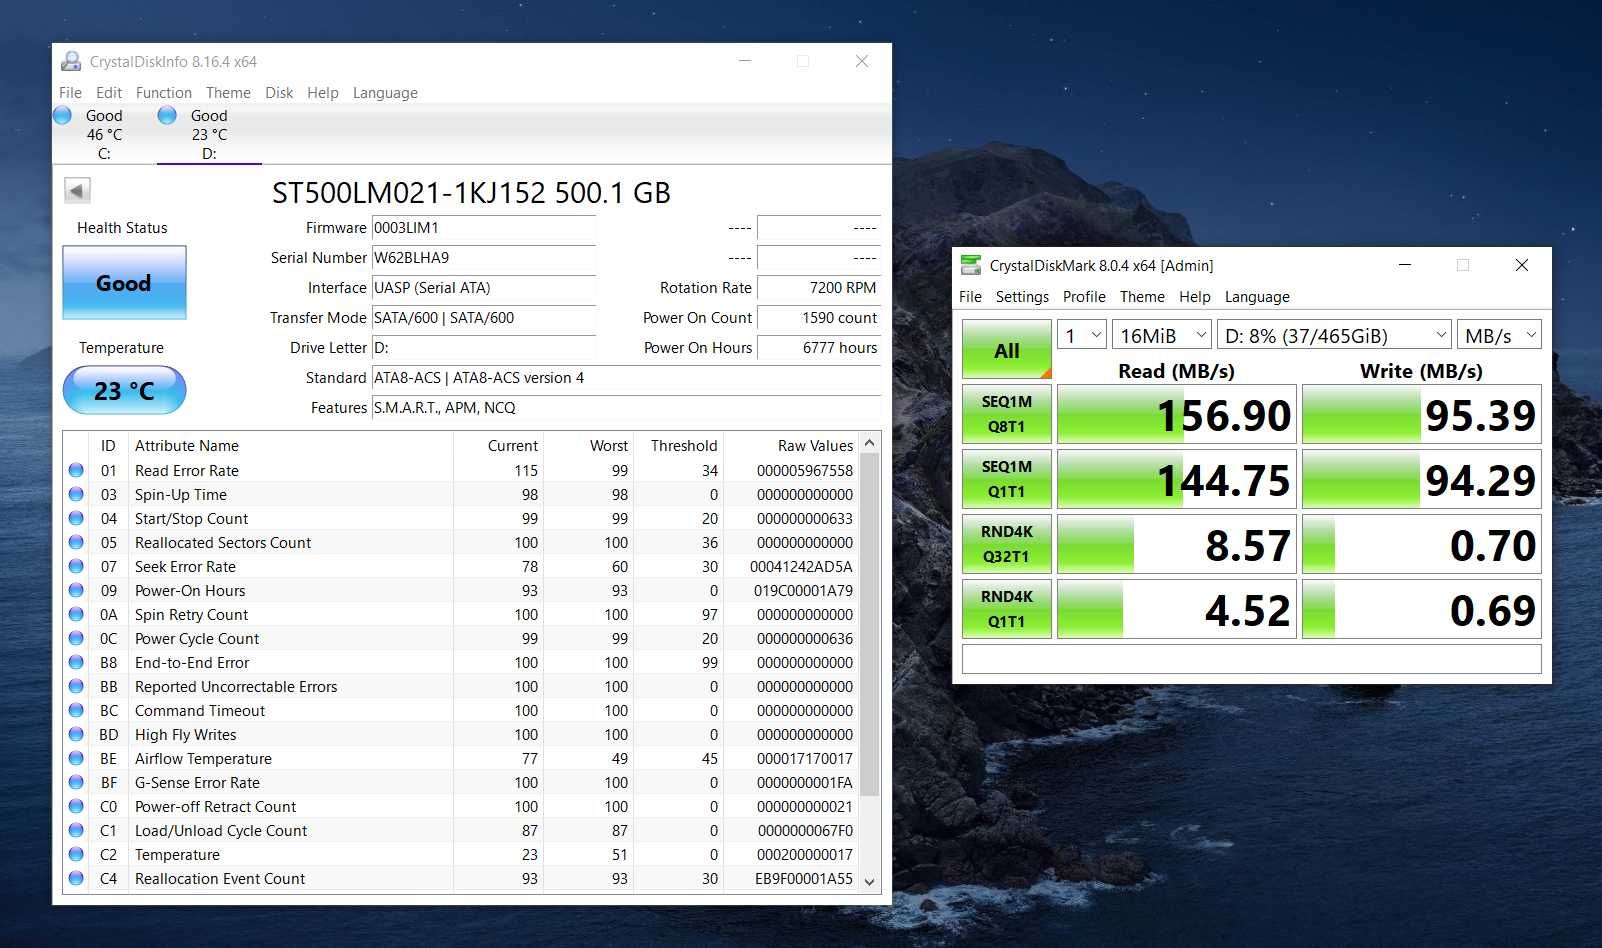The height and width of the screenshot is (948, 1602).
Task: Click the Transfer Mode SATA/600 field
Action: click(484, 318)
